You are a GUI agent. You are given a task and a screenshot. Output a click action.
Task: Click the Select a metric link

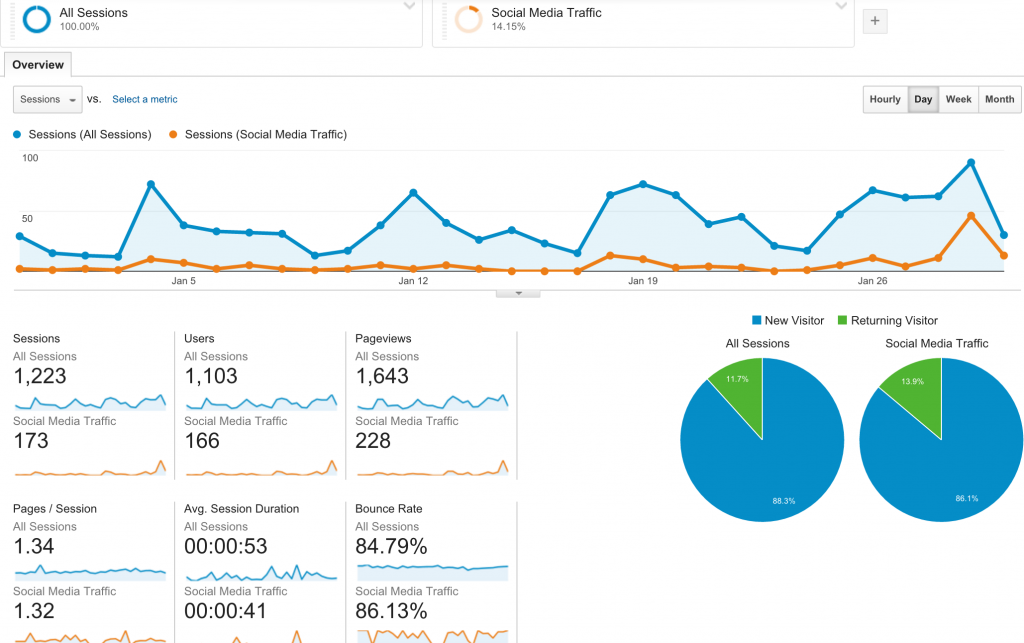point(145,99)
